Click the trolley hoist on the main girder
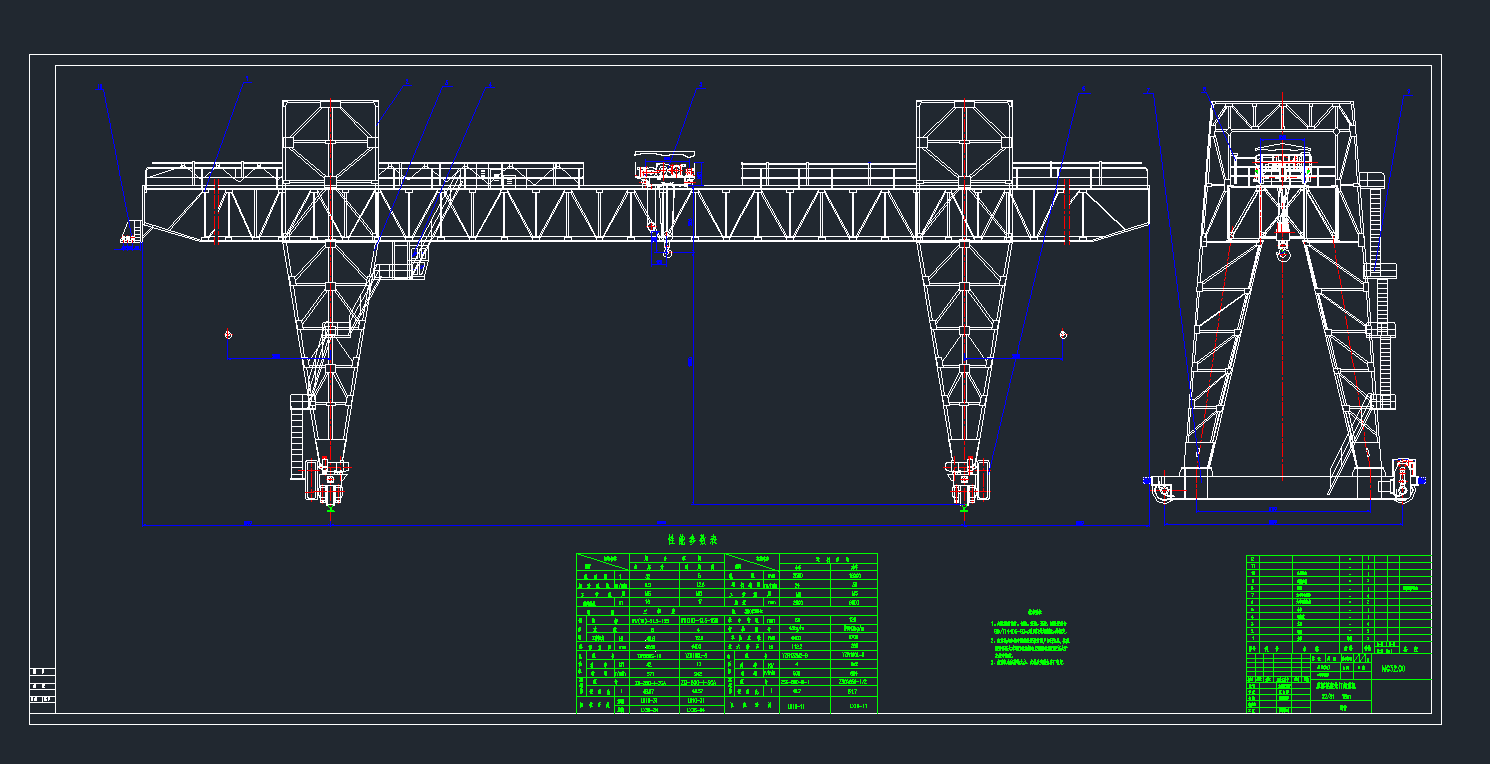The image size is (1490, 764). click(665, 168)
